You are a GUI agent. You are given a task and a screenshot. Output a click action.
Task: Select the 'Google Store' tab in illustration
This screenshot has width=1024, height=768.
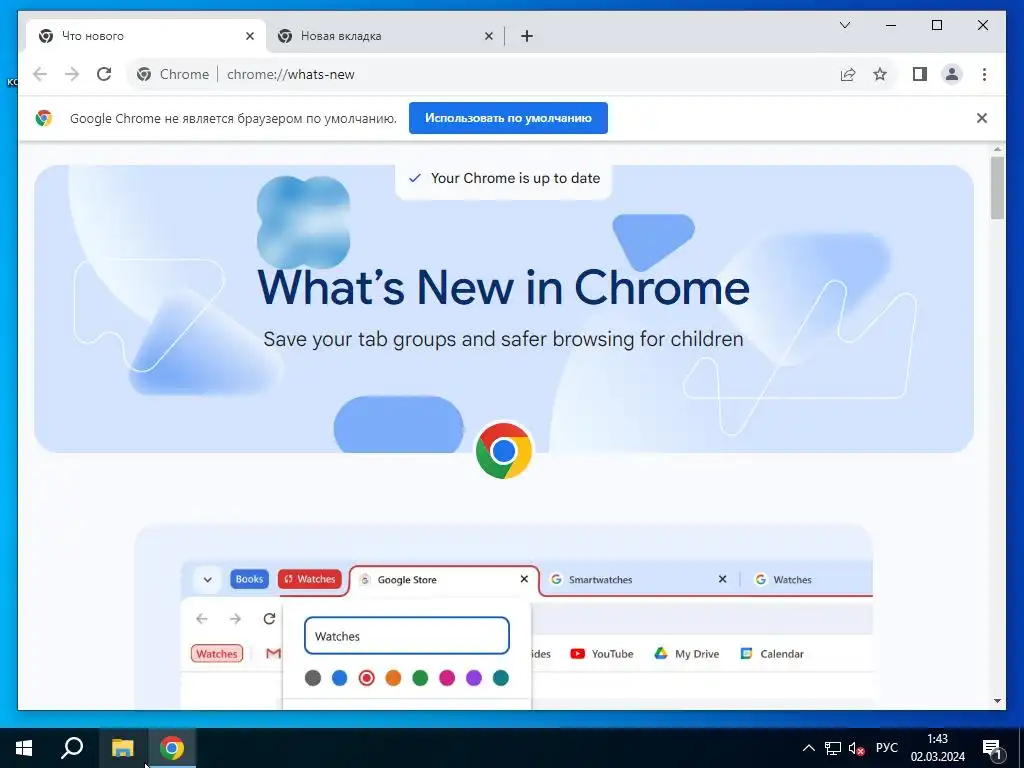tap(444, 579)
